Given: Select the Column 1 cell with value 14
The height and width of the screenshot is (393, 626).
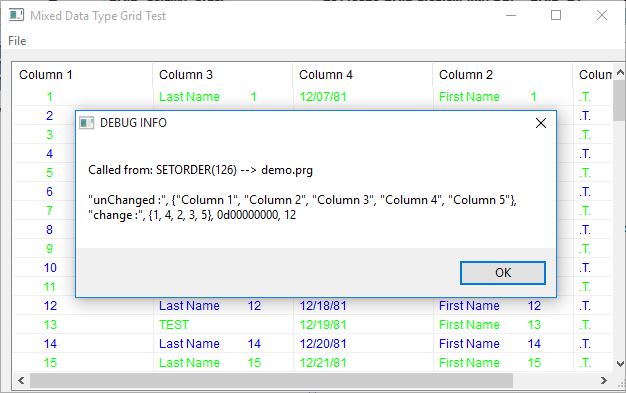Looking at the screenshot, I should pyautogui.click(x=50, y=344).
